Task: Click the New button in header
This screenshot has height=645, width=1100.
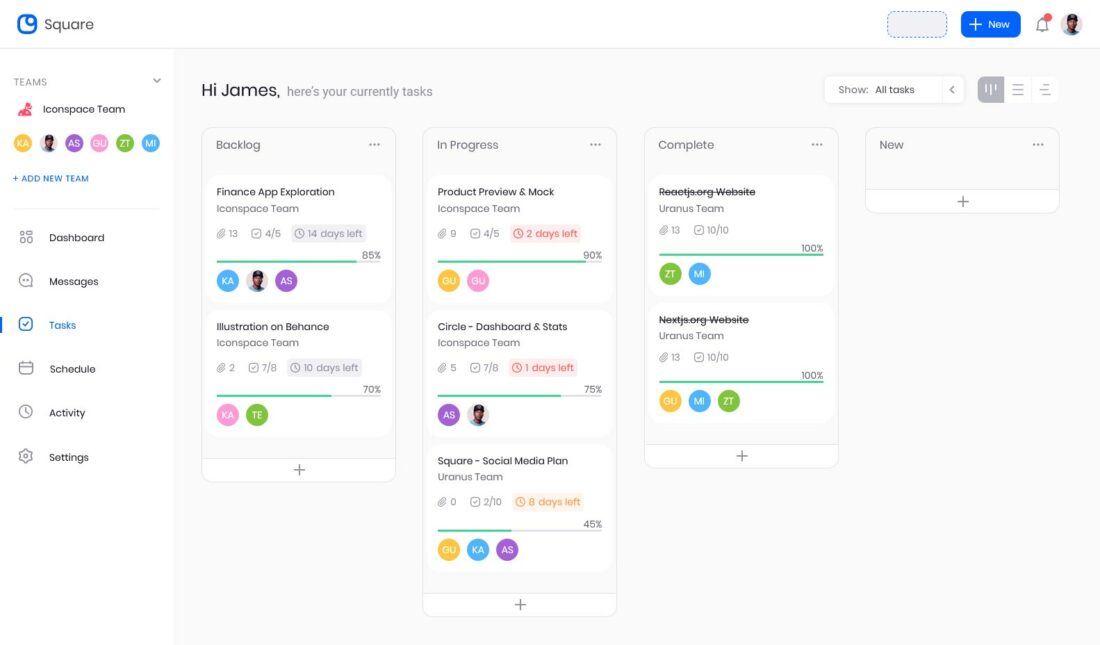Action: [990, 24]
